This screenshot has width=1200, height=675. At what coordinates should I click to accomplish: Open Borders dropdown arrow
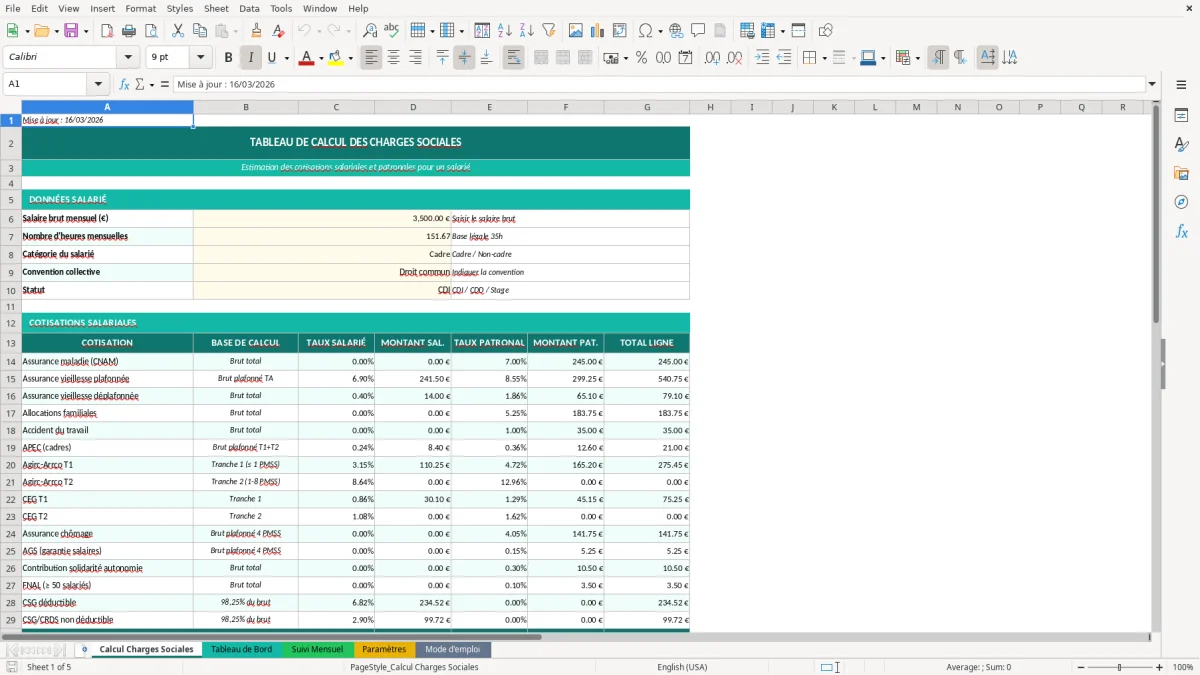click(826, 58)
